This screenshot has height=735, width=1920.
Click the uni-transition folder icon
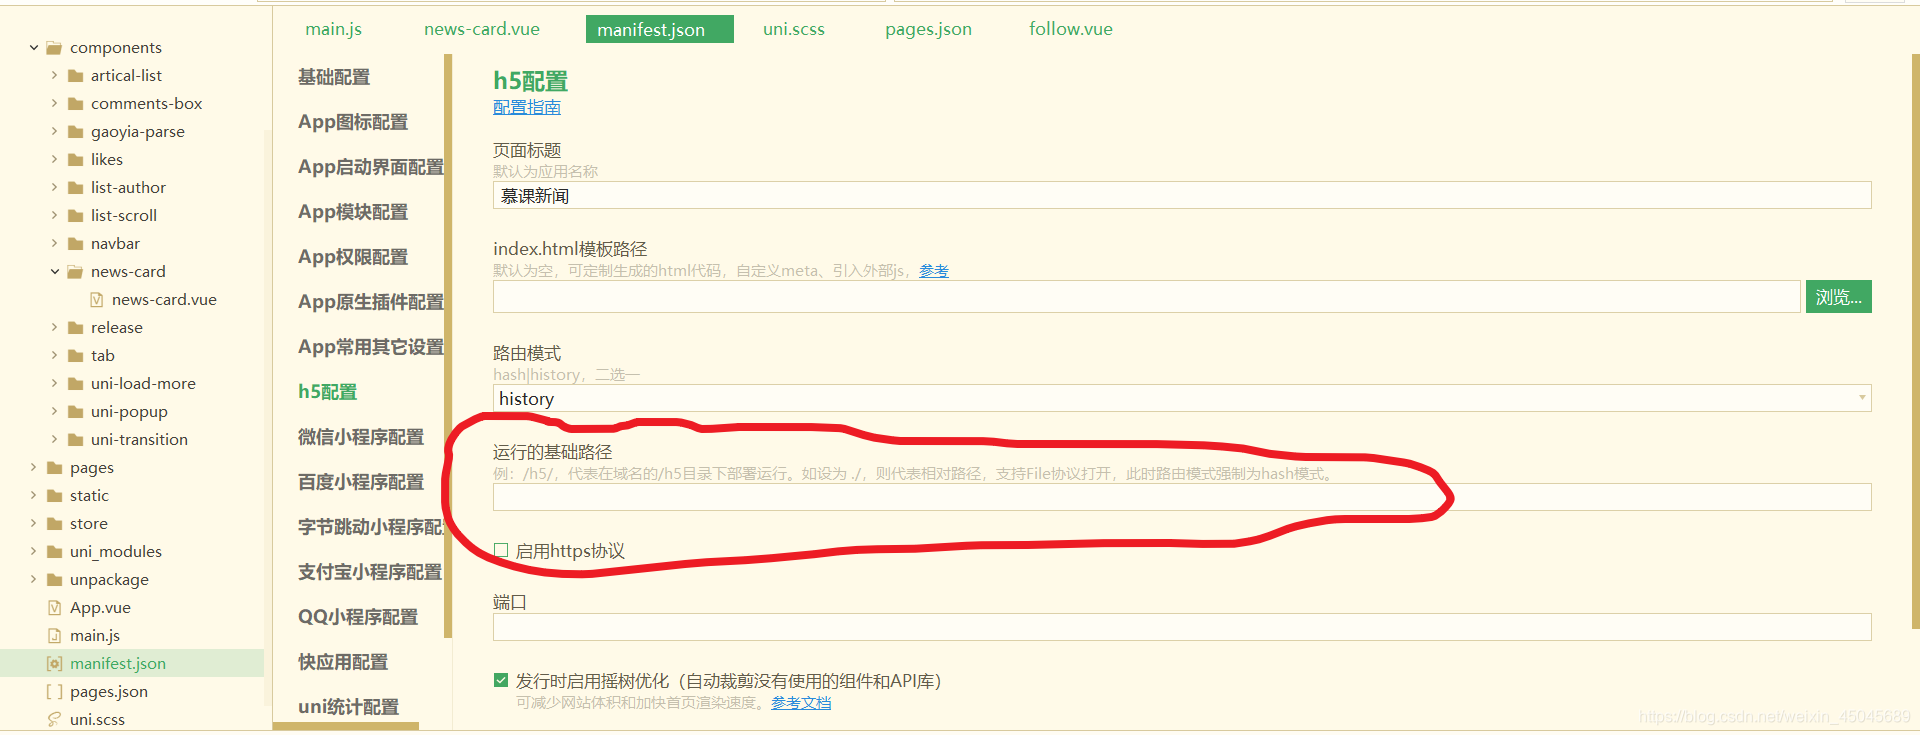(x=75, y=440)
